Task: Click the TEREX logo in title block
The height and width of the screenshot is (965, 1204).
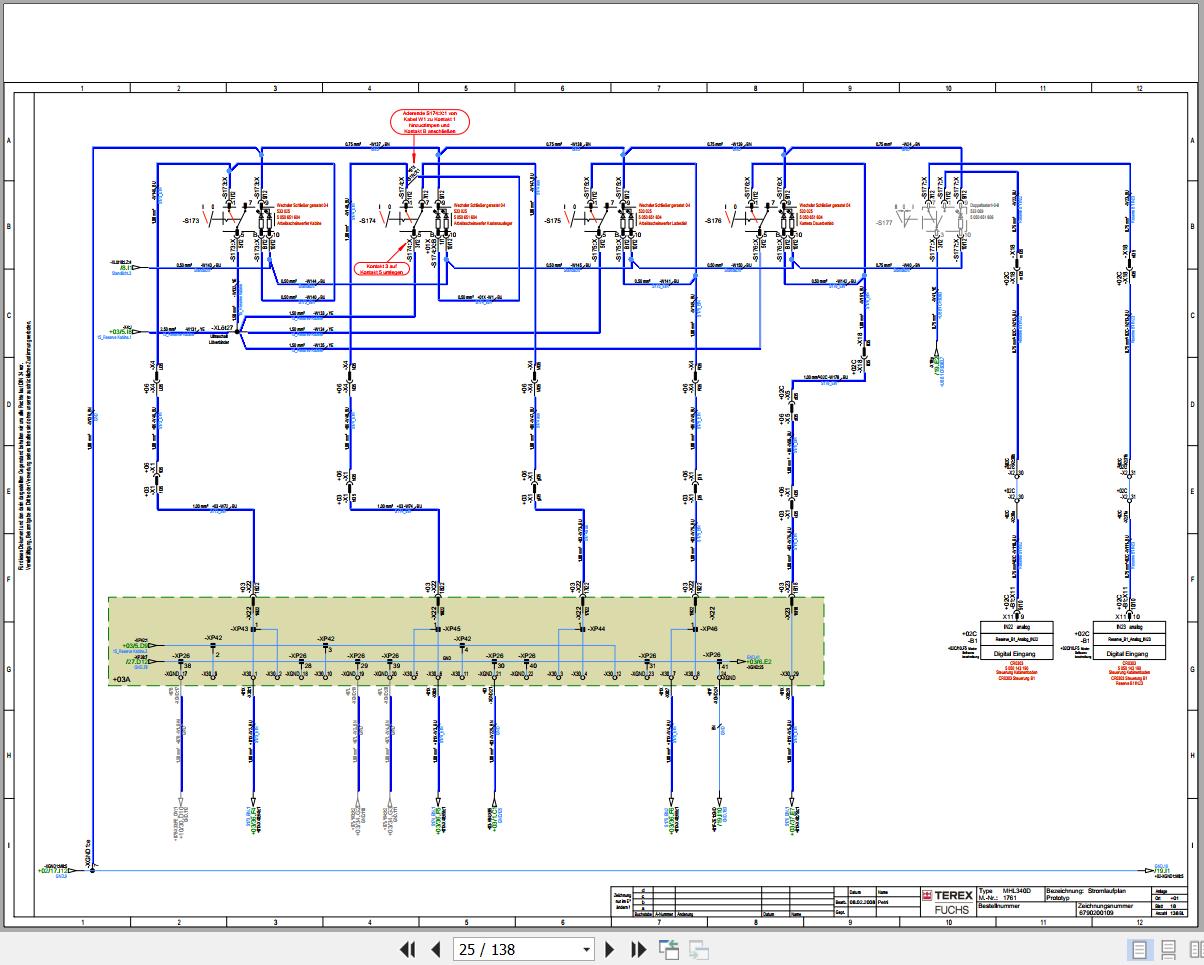Action: tap(946, 895)
